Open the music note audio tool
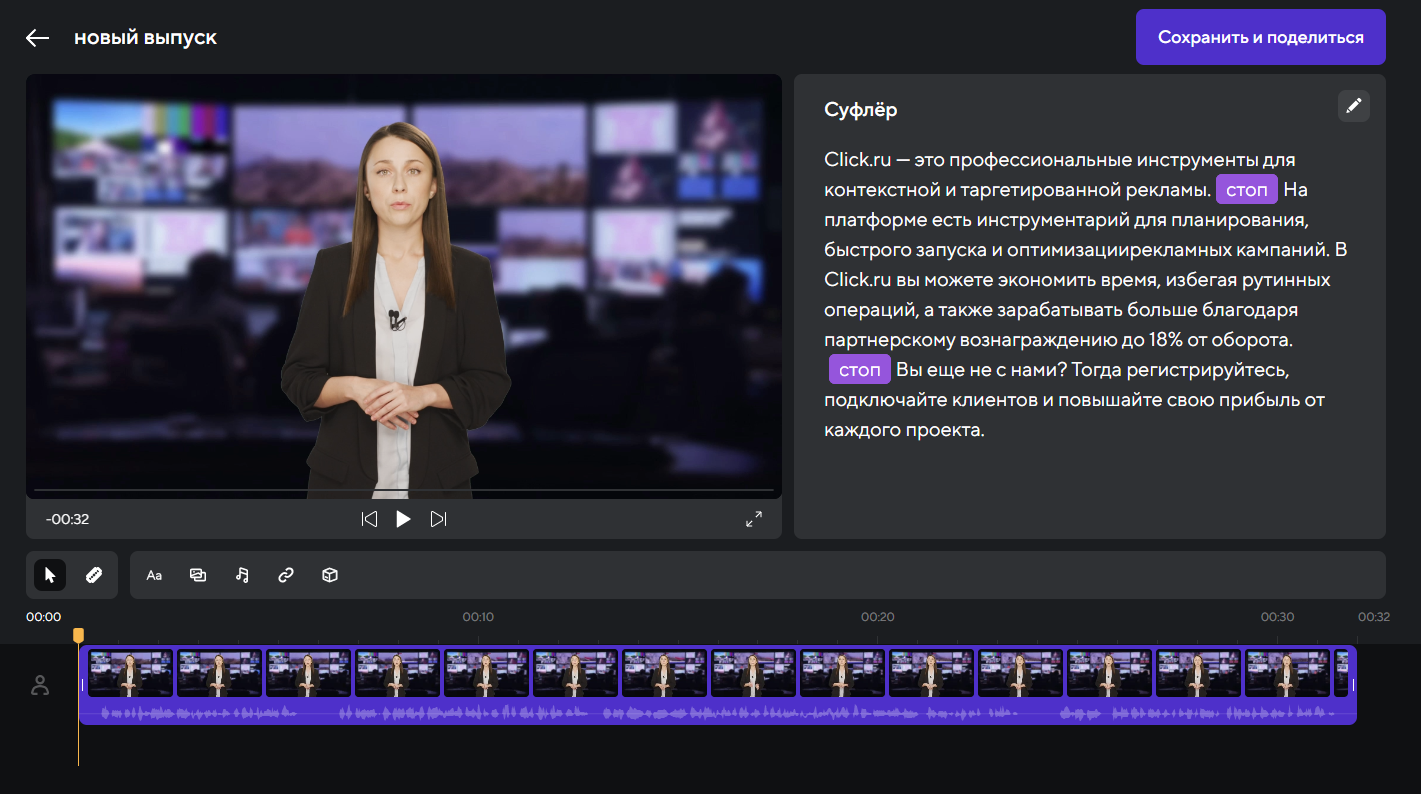This screenshot has width=1421, height=794. (242, 575)
